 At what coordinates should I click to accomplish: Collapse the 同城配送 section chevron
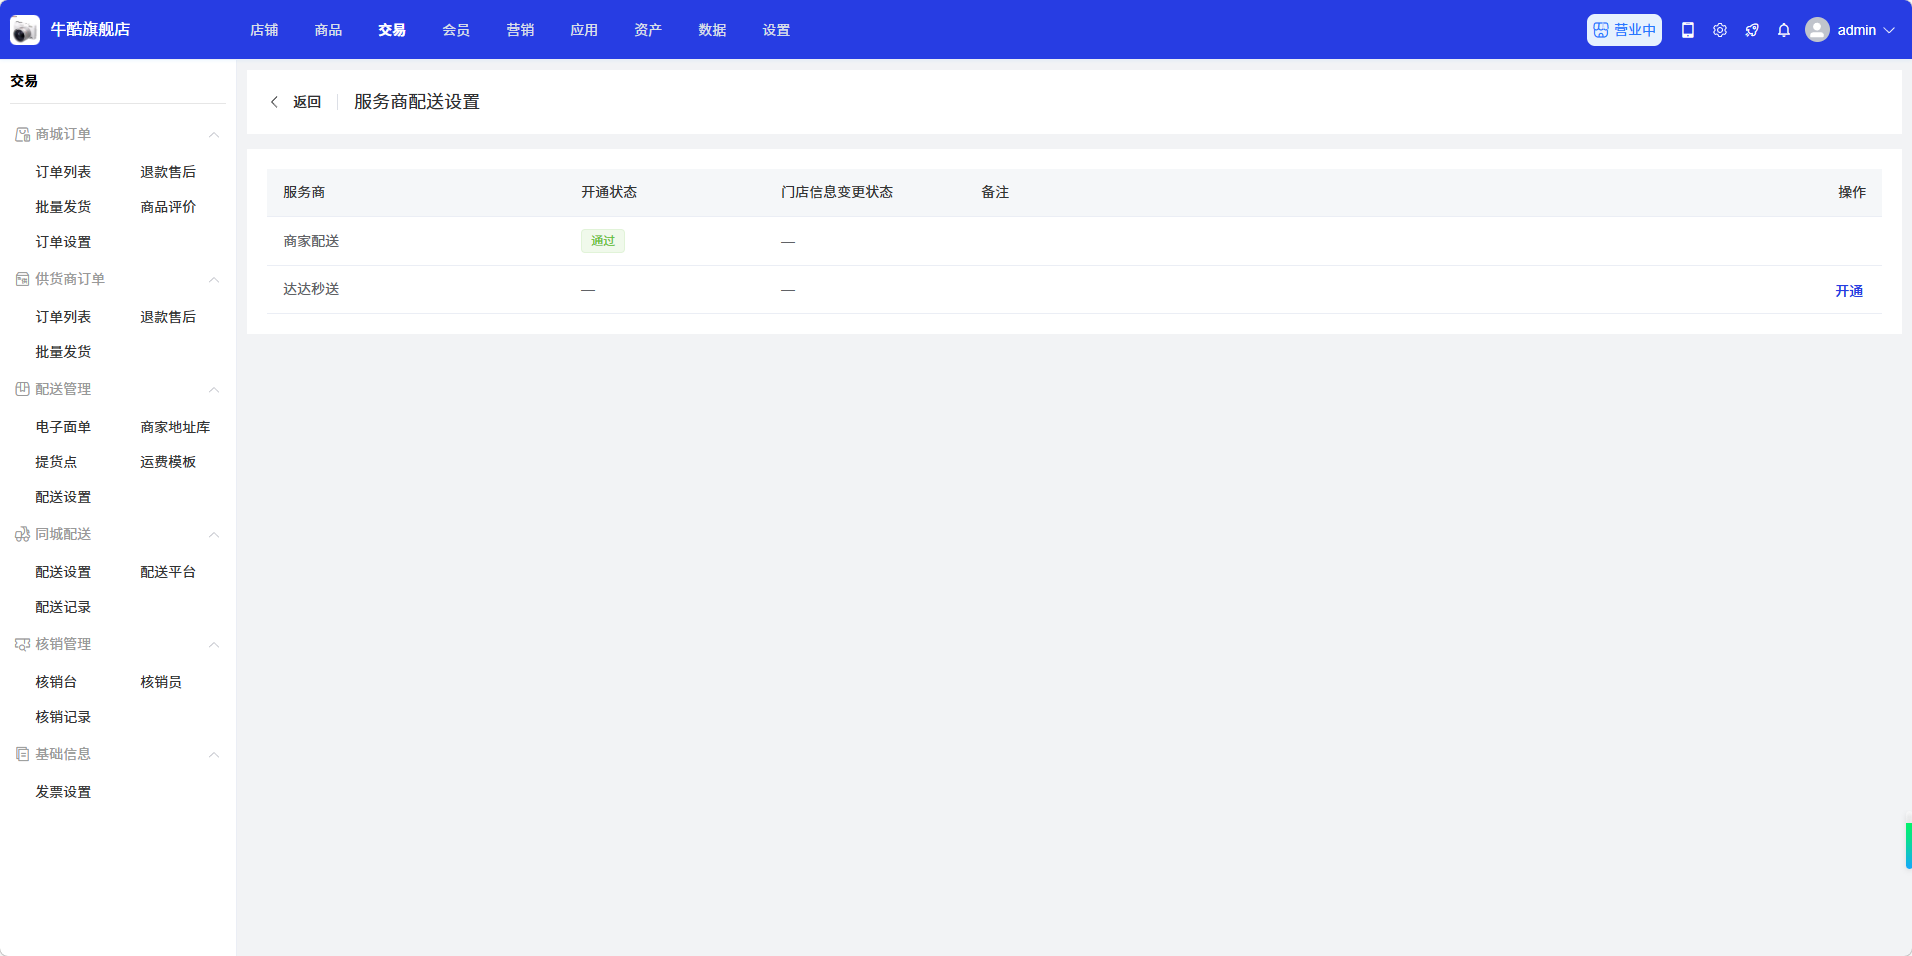214,535
